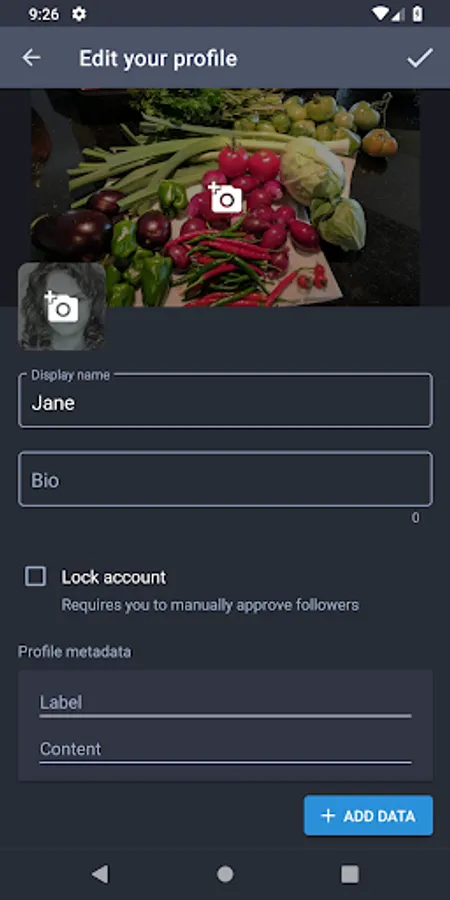Select the Content metadata field
The width and height of the screenshot is (450, 900).
225,750
